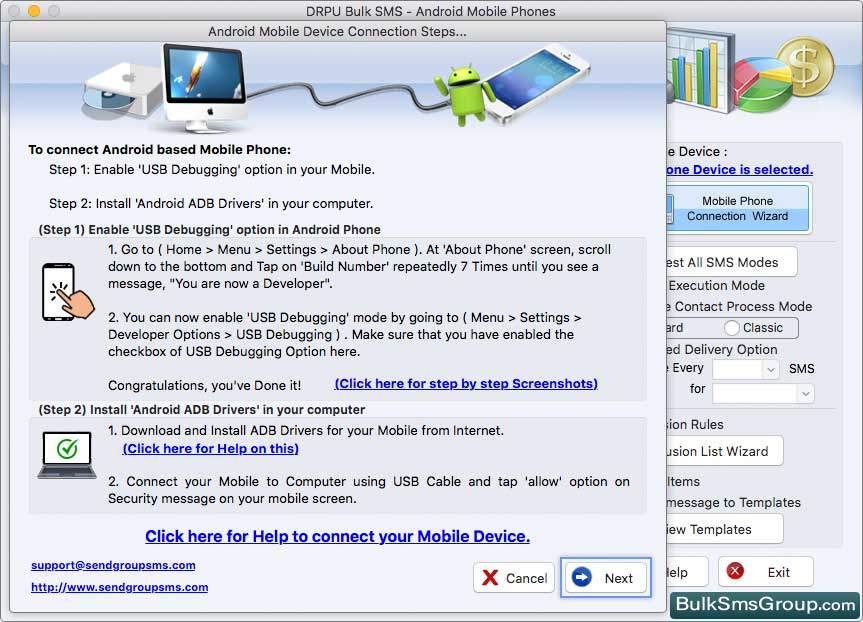
Task: Click the Next button
Action: (x=605, y=577)
